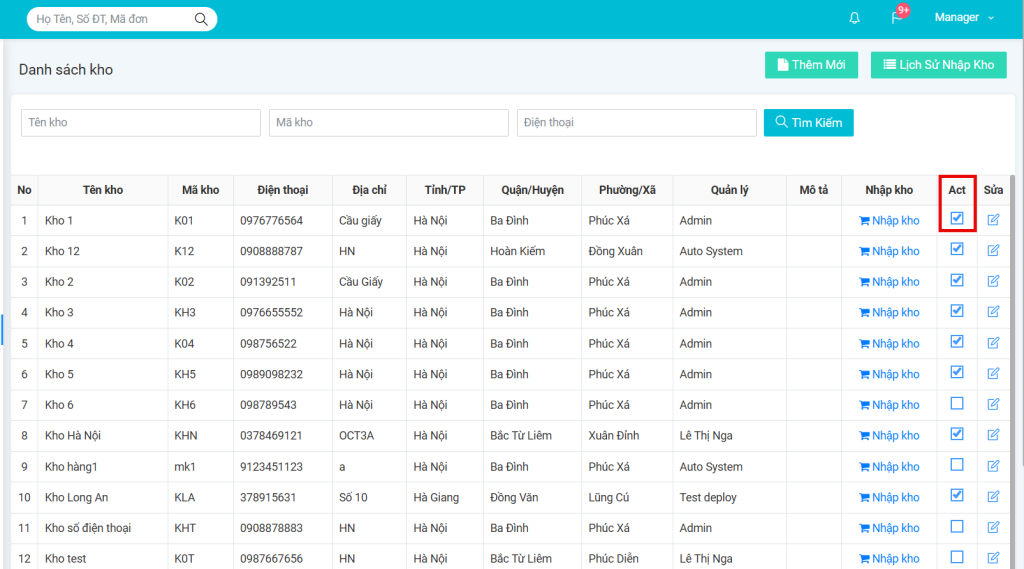Image resolution: width=1024 pixels, height=569 pixels.
Task: Tick the Act checkbox for Kho hàng1
Action: point(957,465)
